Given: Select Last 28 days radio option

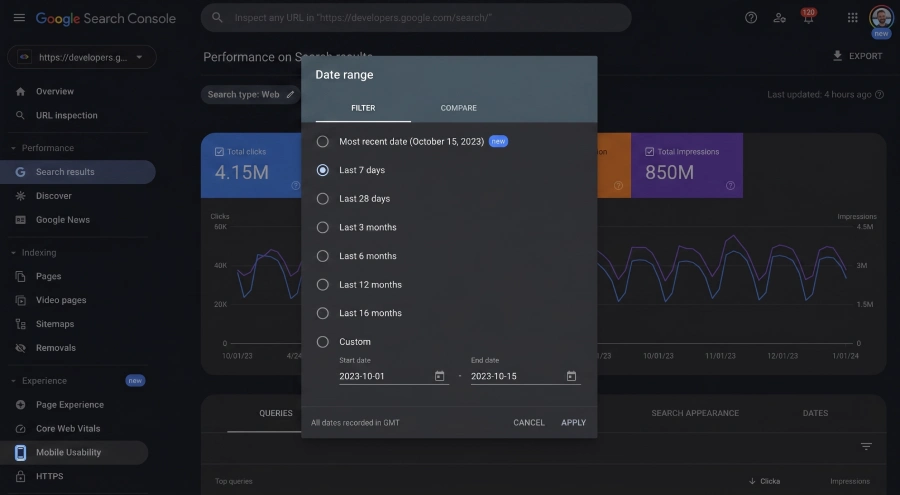Looking at the screenshot, I should 323,199.
